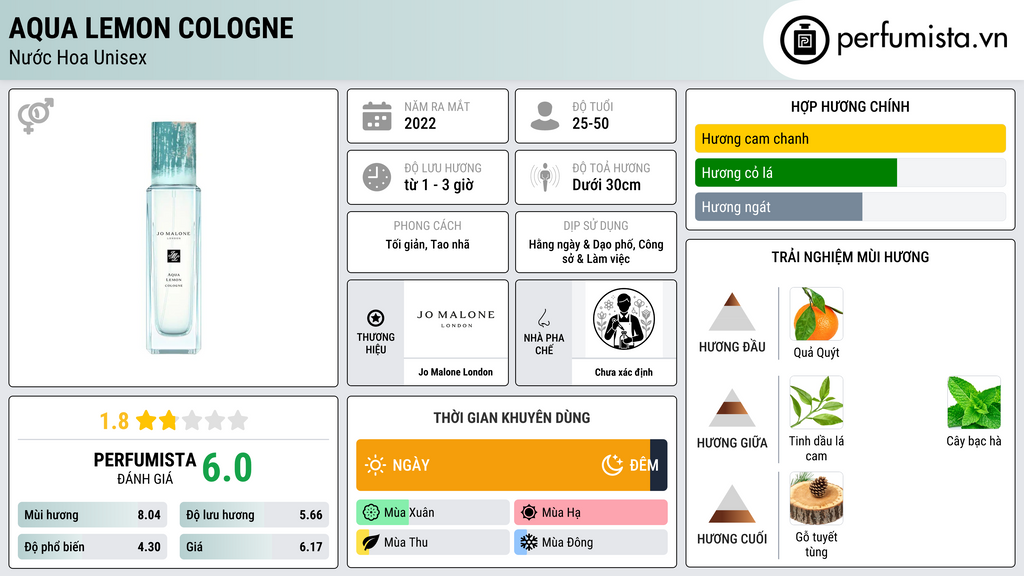Click the Mùa Thu season bar

(432, 542)
